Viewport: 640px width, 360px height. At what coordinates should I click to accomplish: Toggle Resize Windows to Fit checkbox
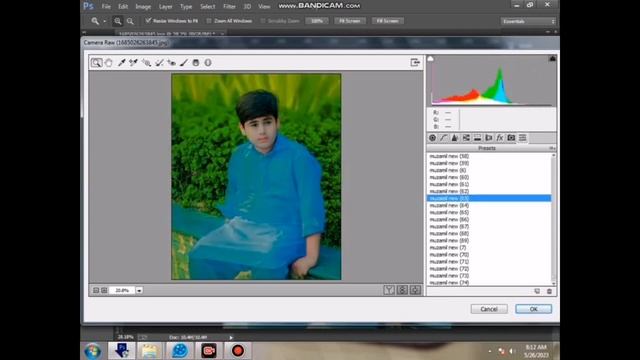coord(148,20)
